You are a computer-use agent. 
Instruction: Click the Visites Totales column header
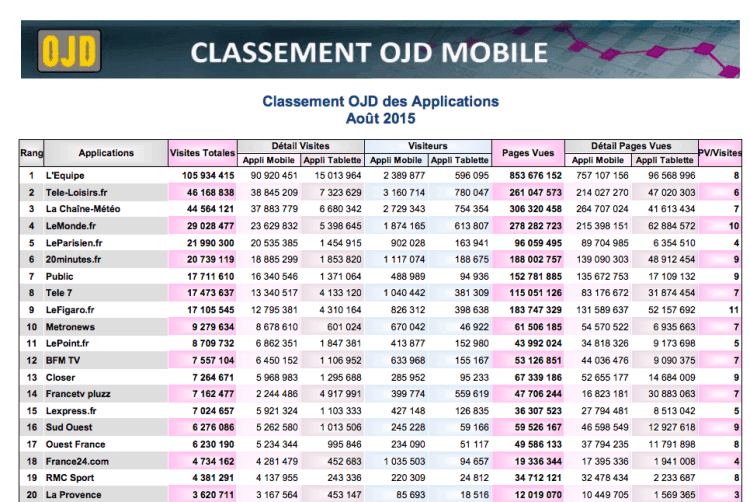pos(203,153)
